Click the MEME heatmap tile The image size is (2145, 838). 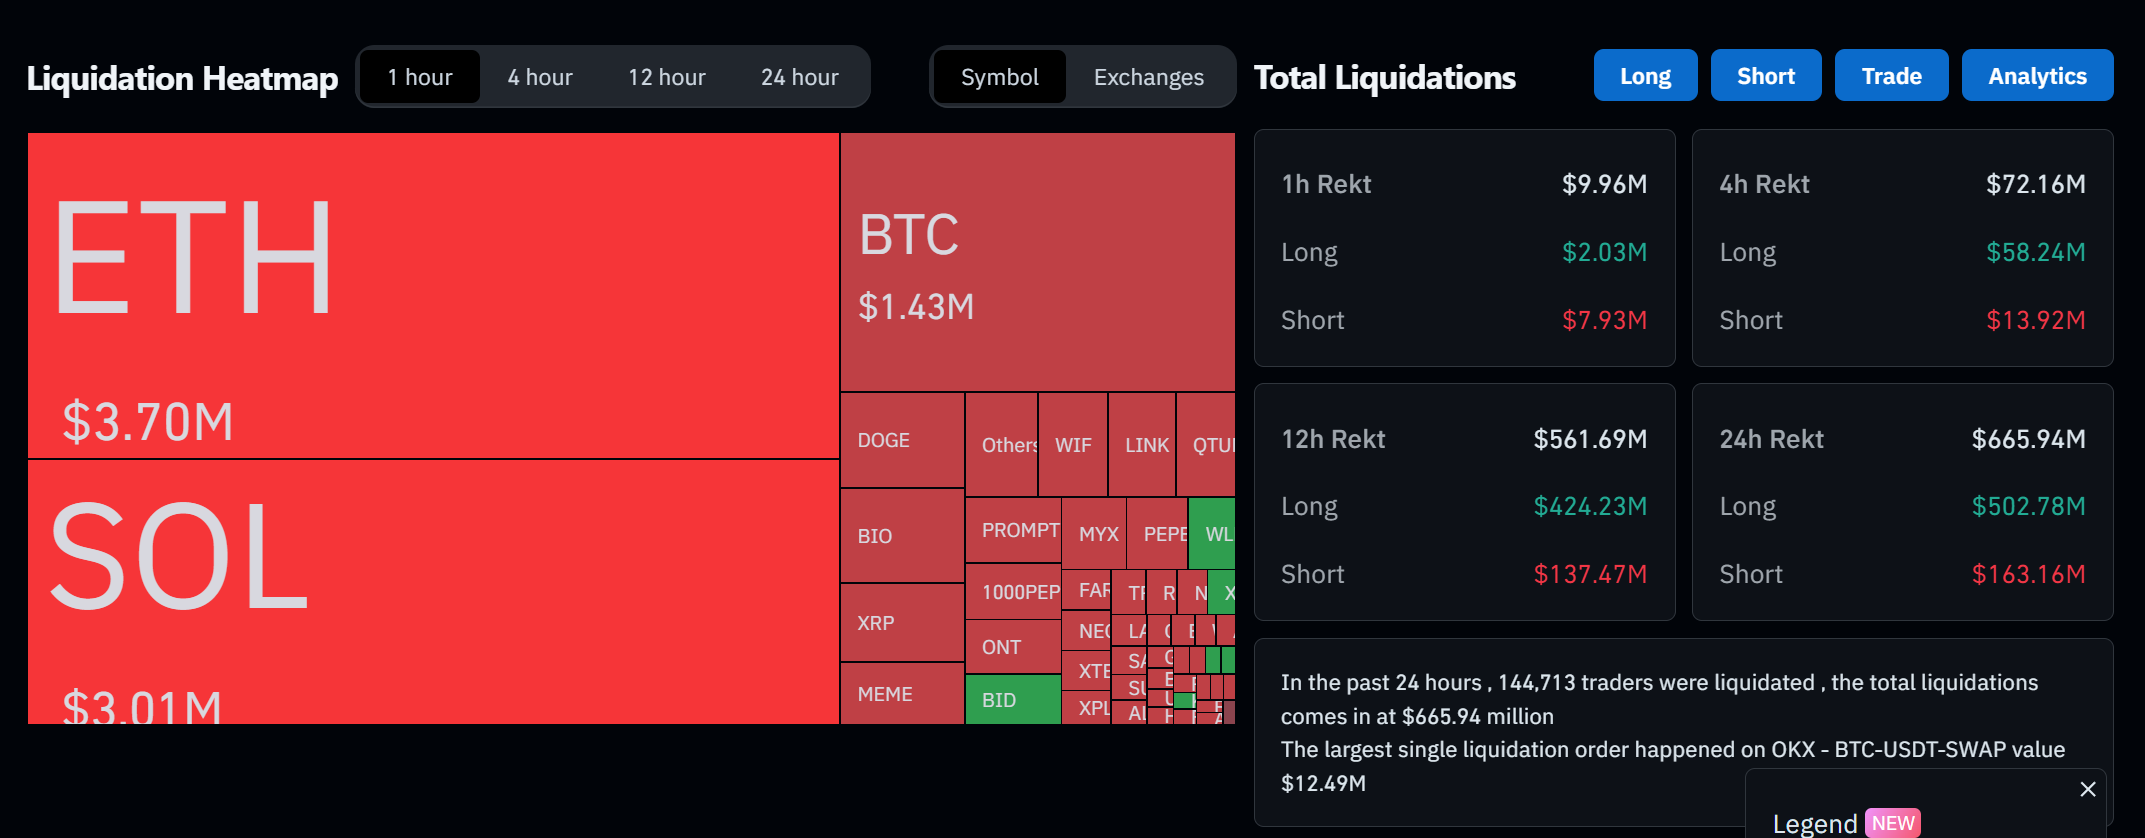click(902, 693)
